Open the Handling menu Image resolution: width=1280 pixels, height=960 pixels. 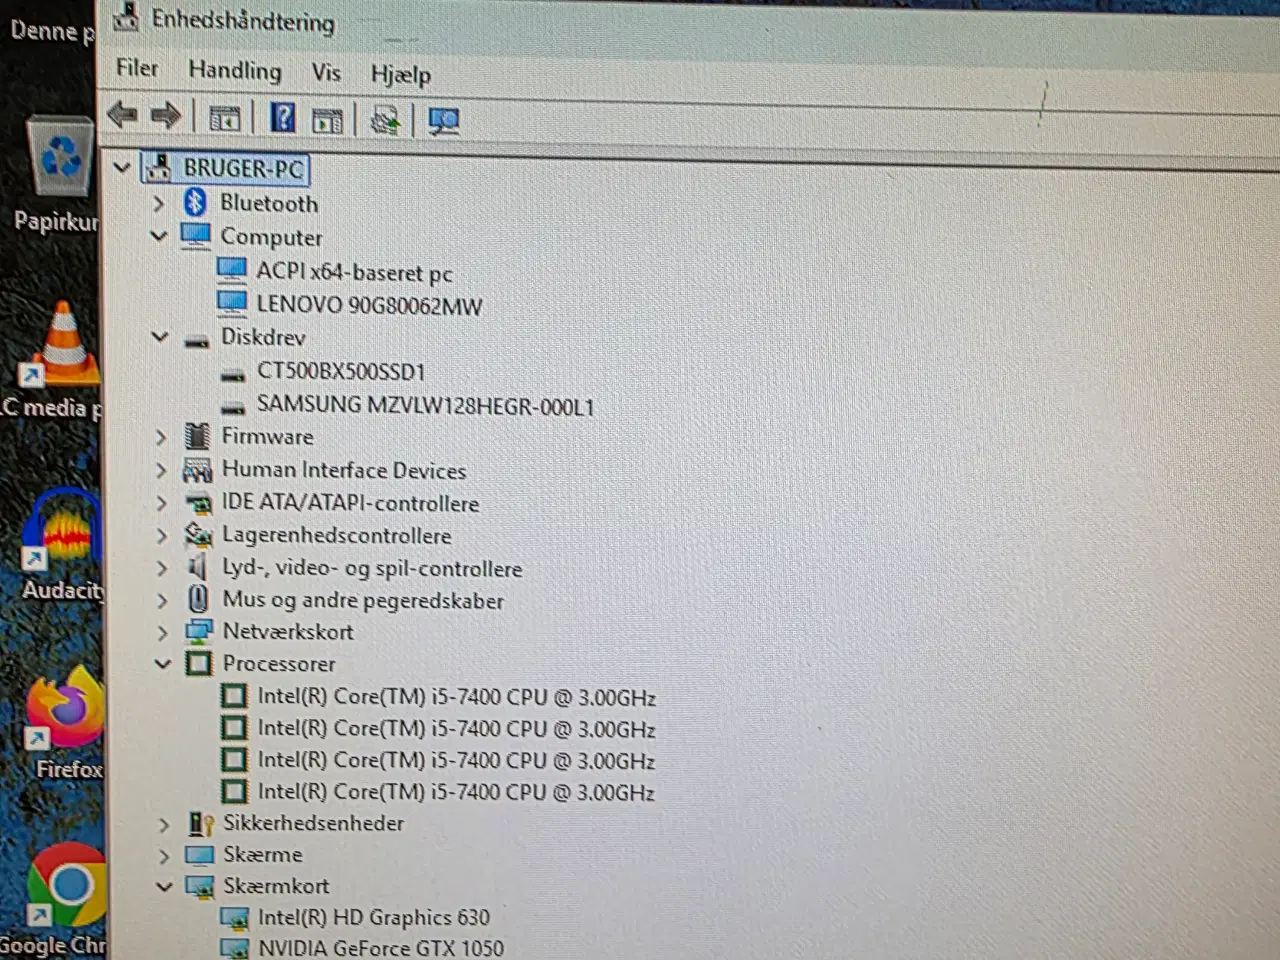click(235, 70)
